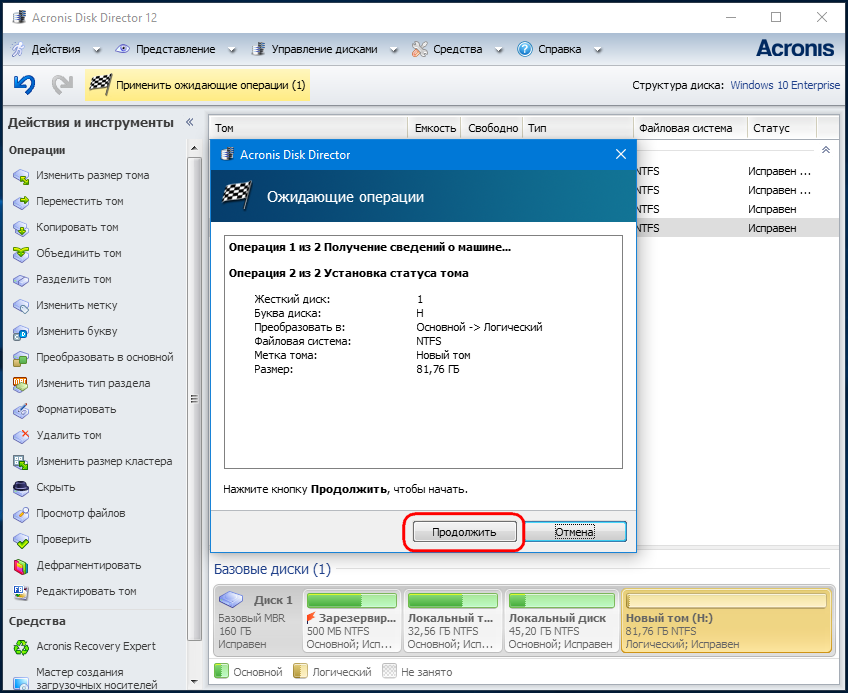Click 'Windows 10 Enterprise' disk structure link

tap(785, 85)
